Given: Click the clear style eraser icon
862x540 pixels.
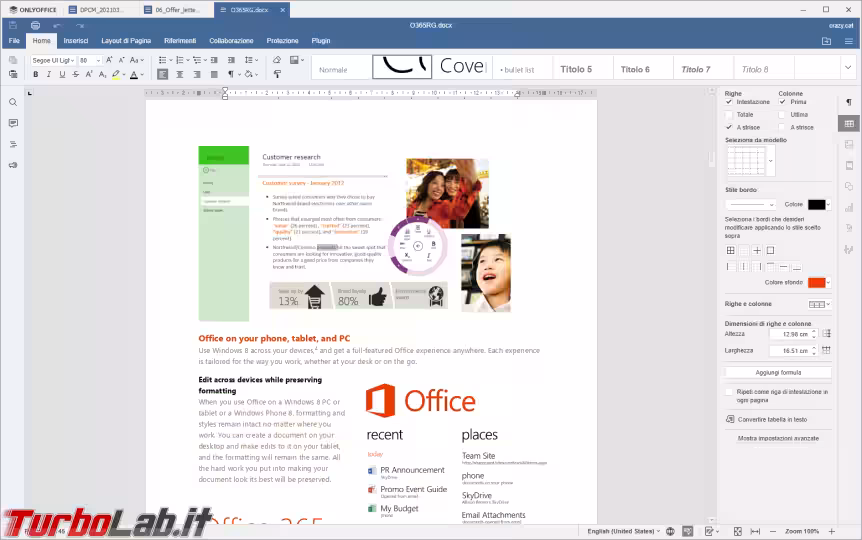Looking at the screenshot, I should [x=277, y=60].
